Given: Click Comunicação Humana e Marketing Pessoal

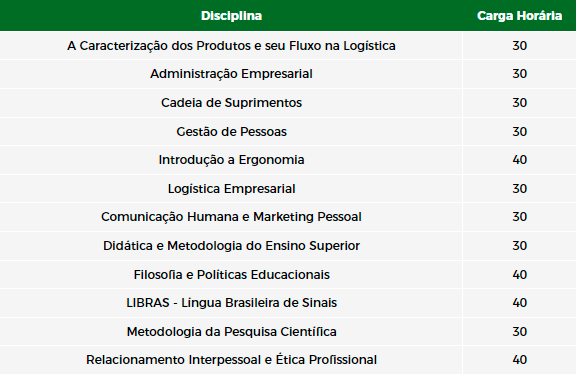Looking at the screenshot, I should [231, 217].
